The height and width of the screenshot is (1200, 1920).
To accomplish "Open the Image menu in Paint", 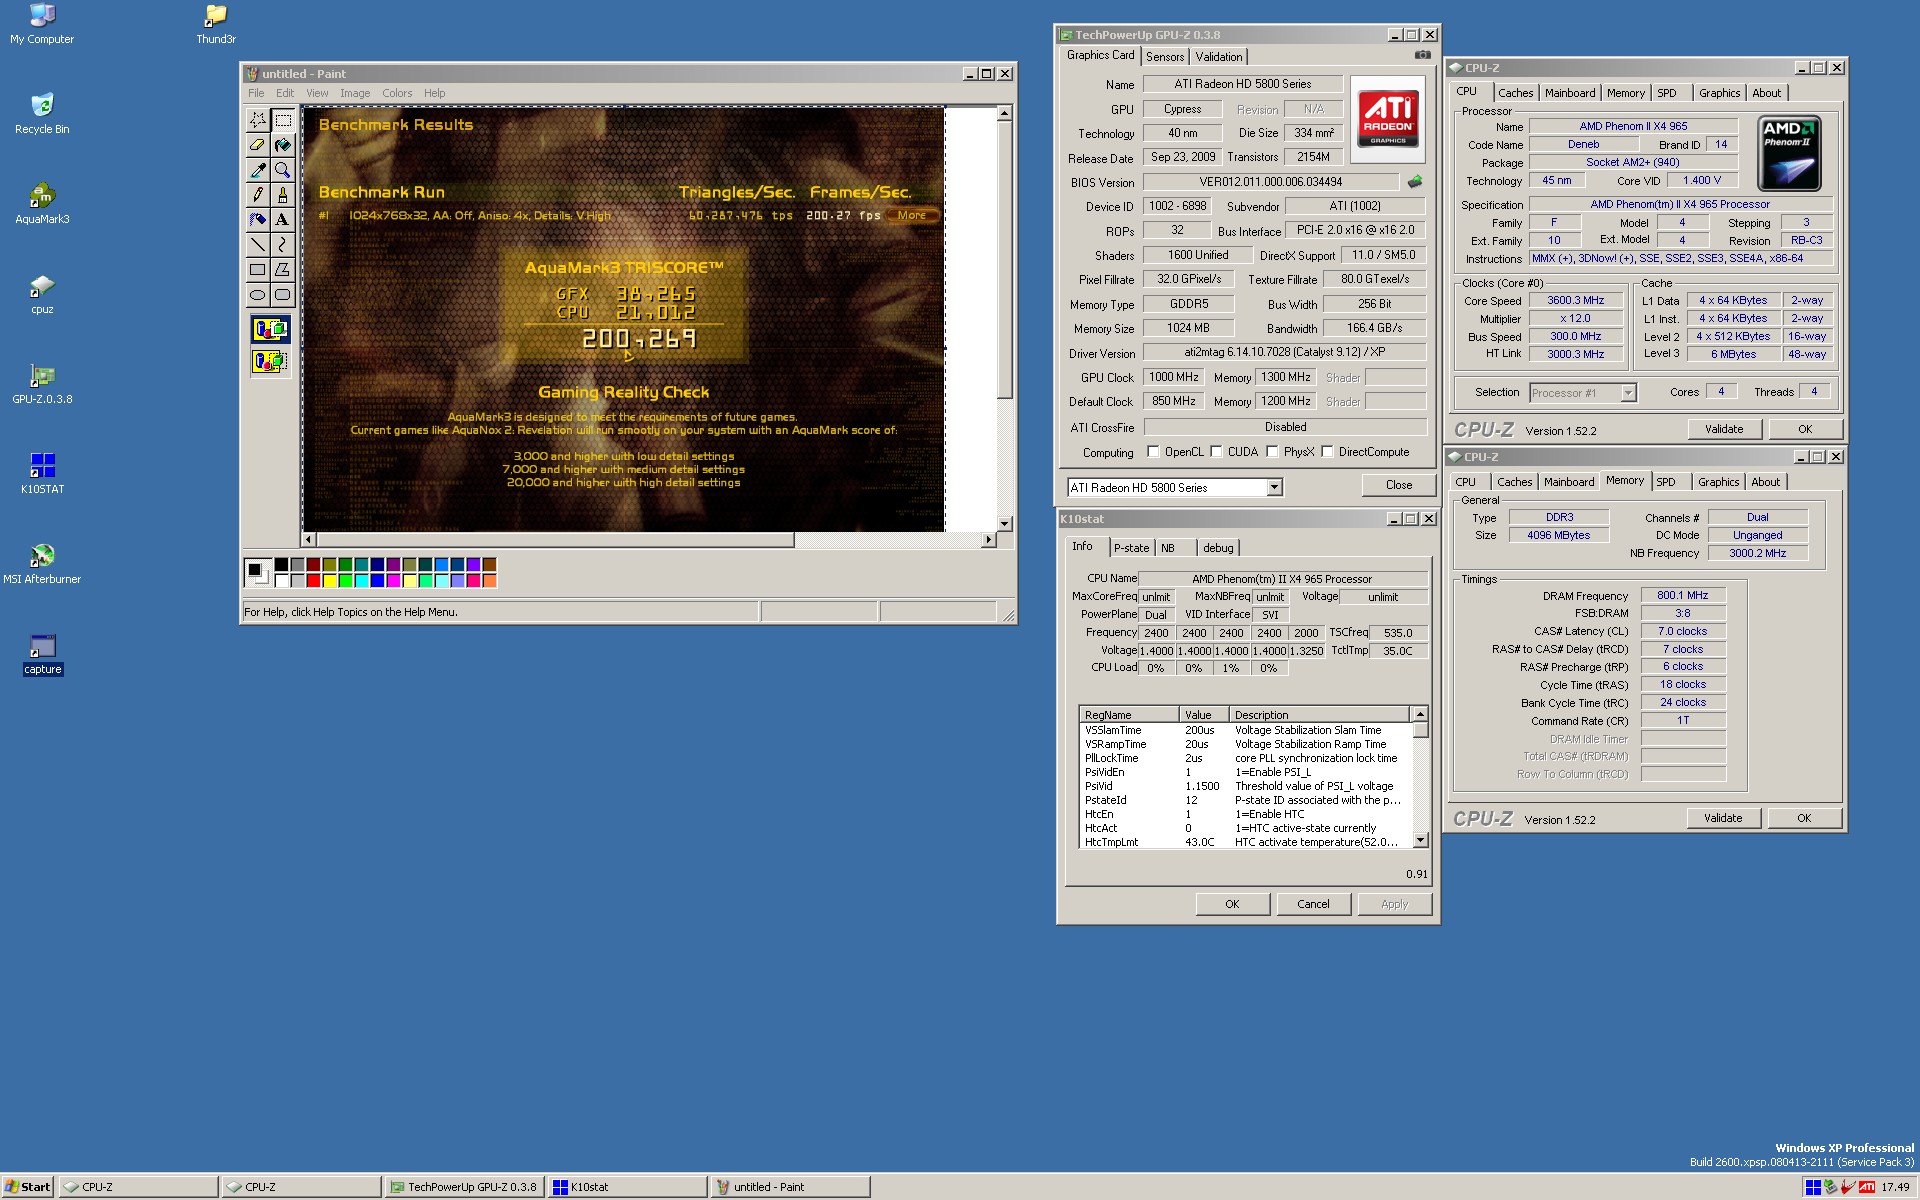I will [x=355, y=93].
